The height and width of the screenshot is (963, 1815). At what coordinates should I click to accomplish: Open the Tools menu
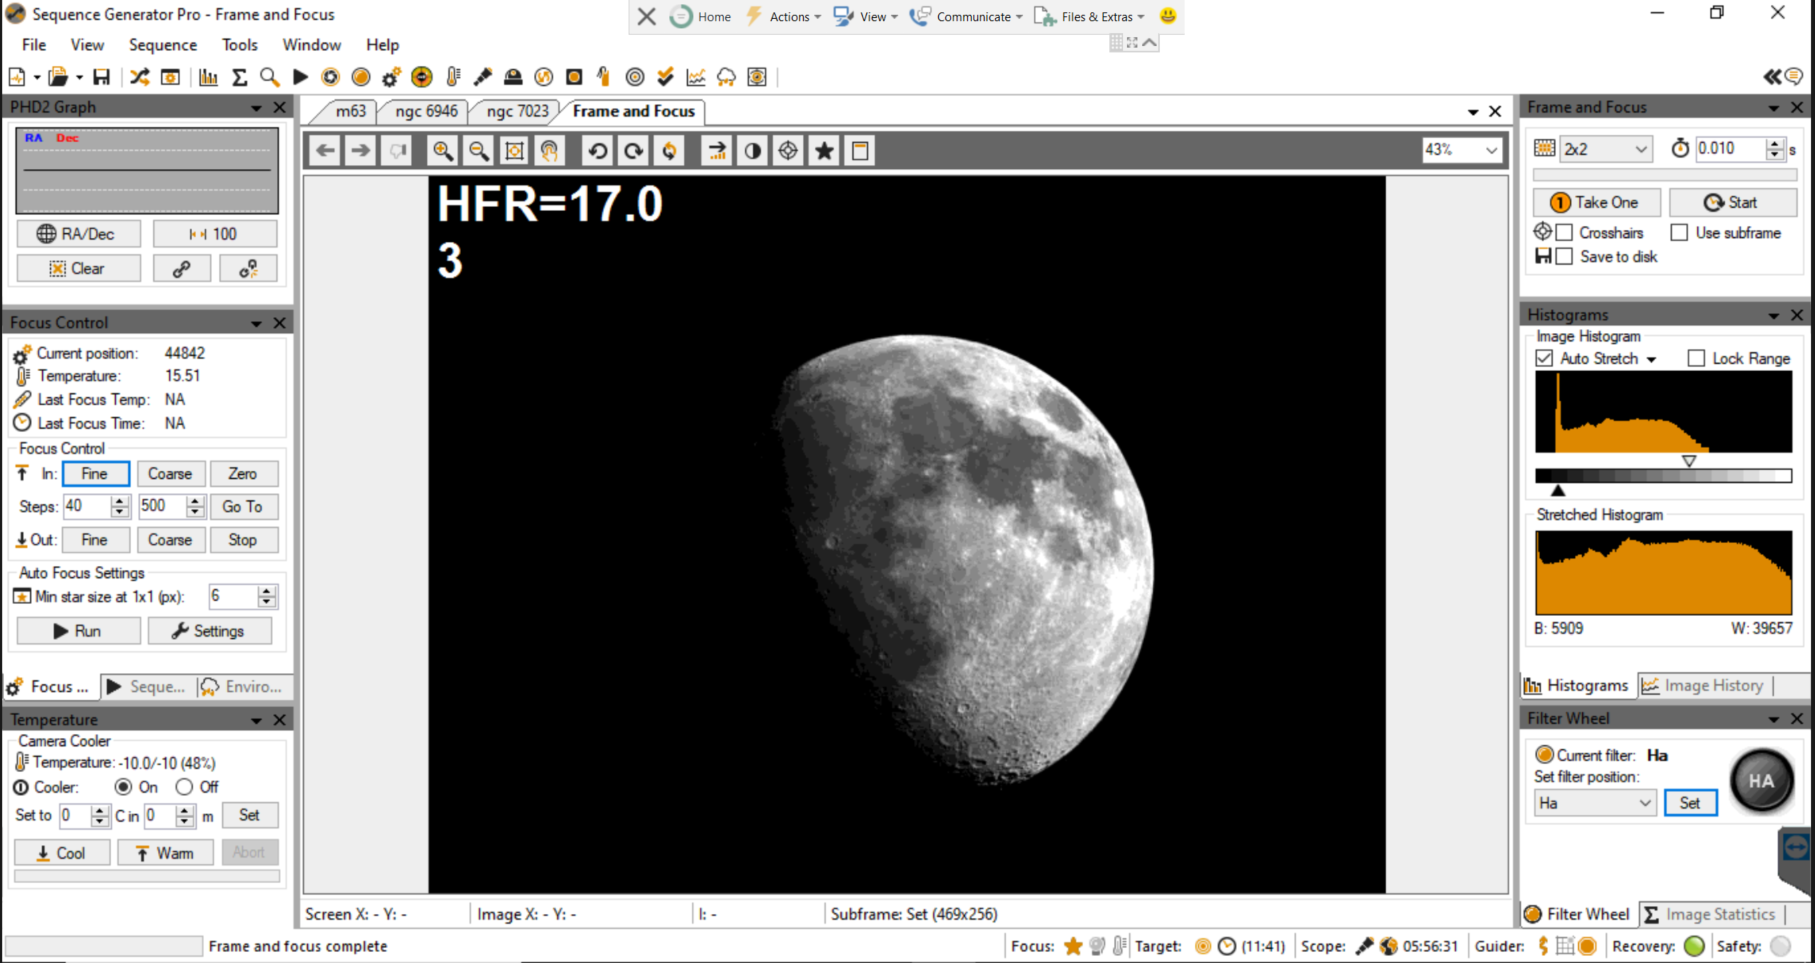click(x=239, y=45)
